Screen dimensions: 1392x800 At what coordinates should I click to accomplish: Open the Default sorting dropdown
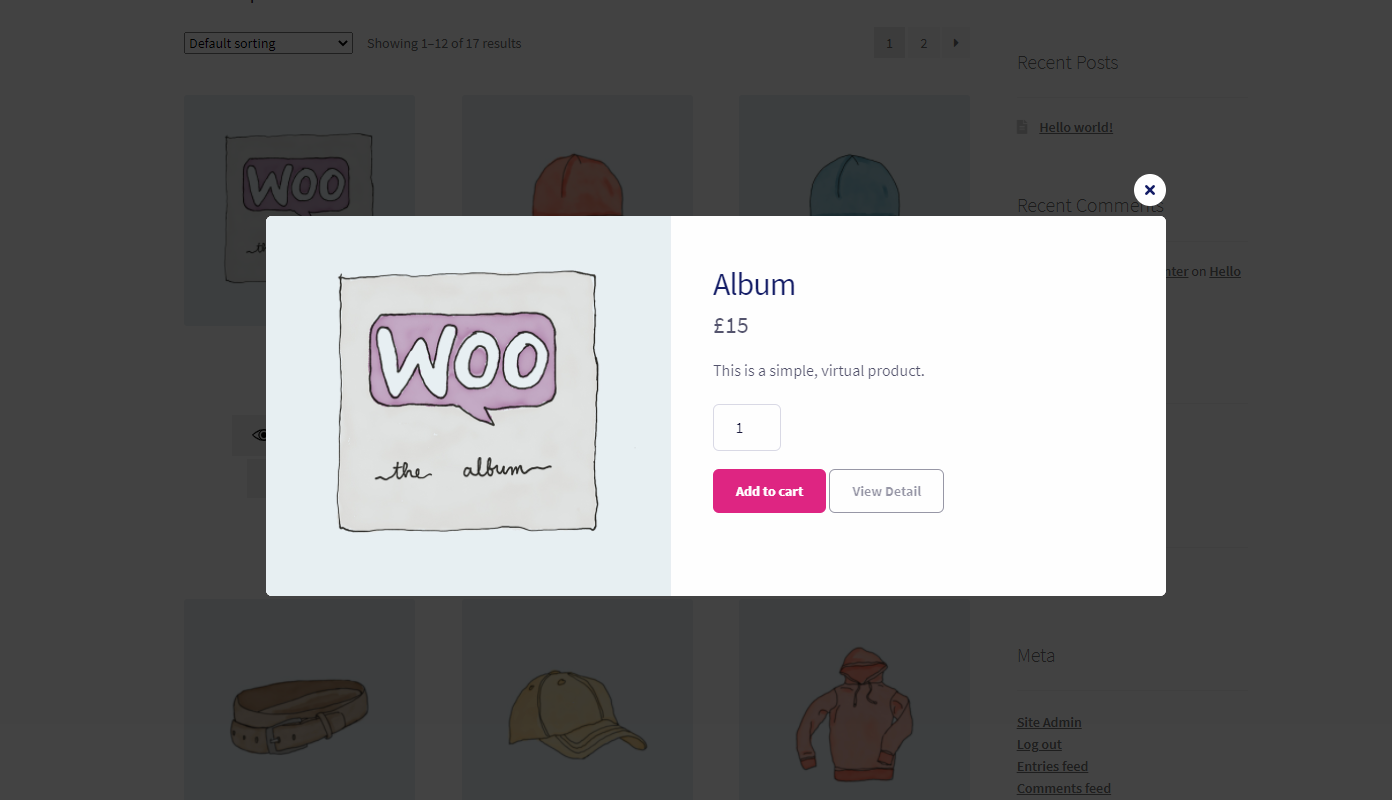(x=268, y=43)
